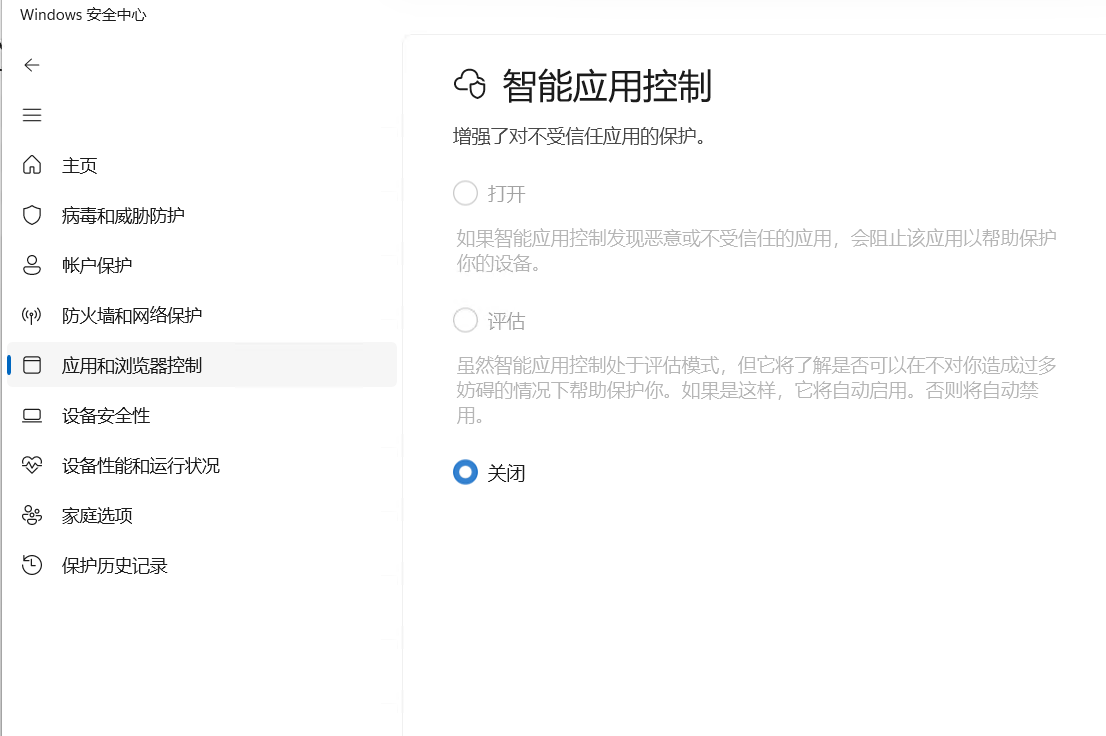Click the 家庭选项 family icon
Viewport: 1106px width, 736px height.
(x=31, y=515)
